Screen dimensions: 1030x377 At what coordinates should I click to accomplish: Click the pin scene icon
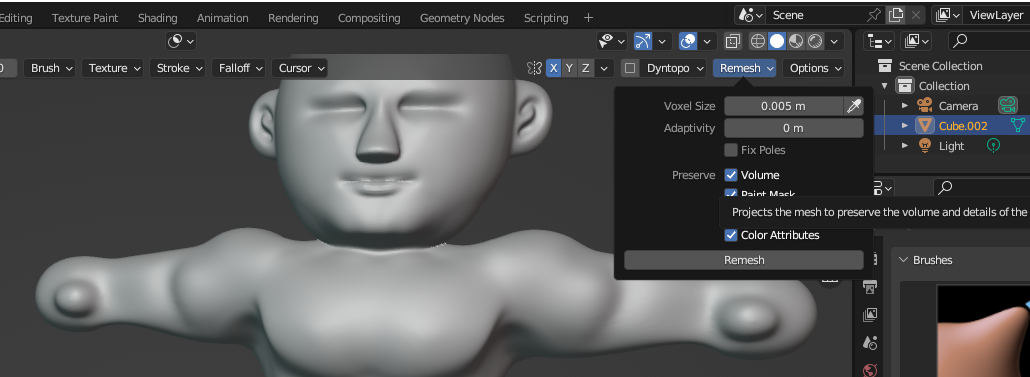[874, 15]
